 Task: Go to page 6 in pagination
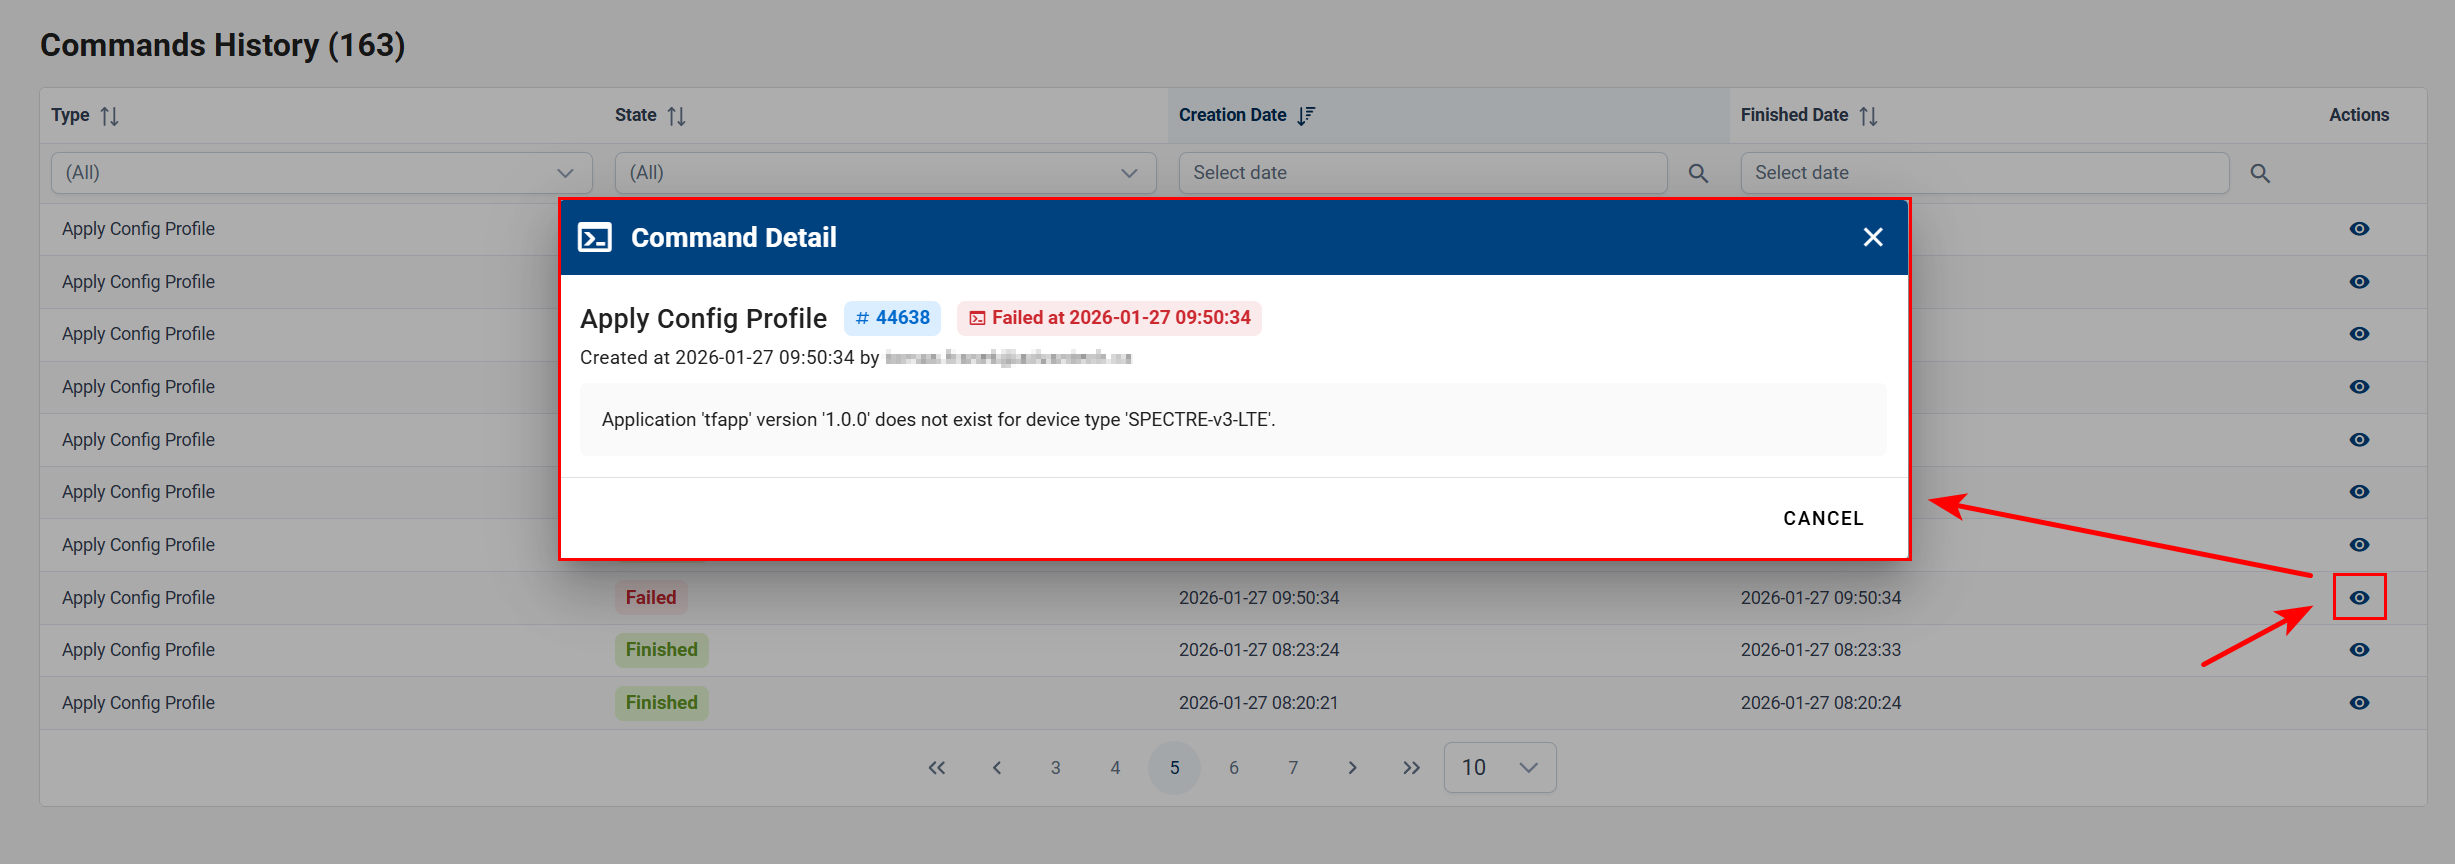coord(1233,767)
